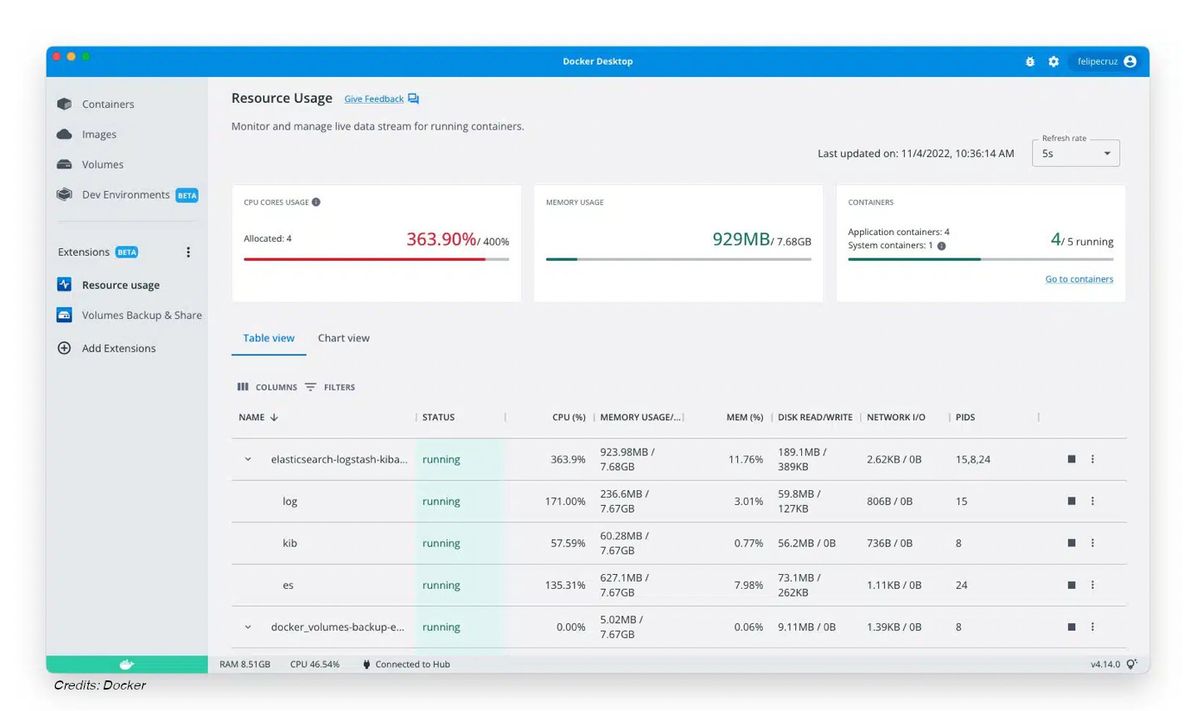1200x711 pixels.
Task: Click the Give Feedback link
Action: (374, 99)
